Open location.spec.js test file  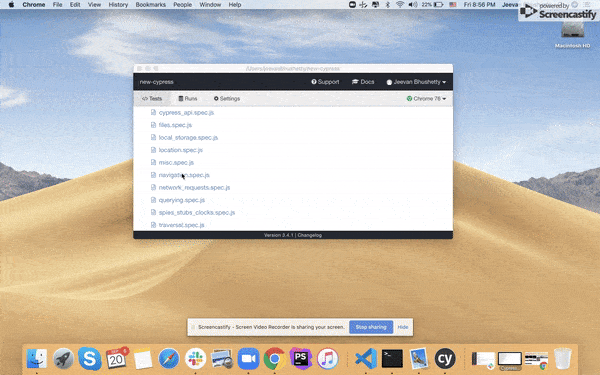coord(181,150)
